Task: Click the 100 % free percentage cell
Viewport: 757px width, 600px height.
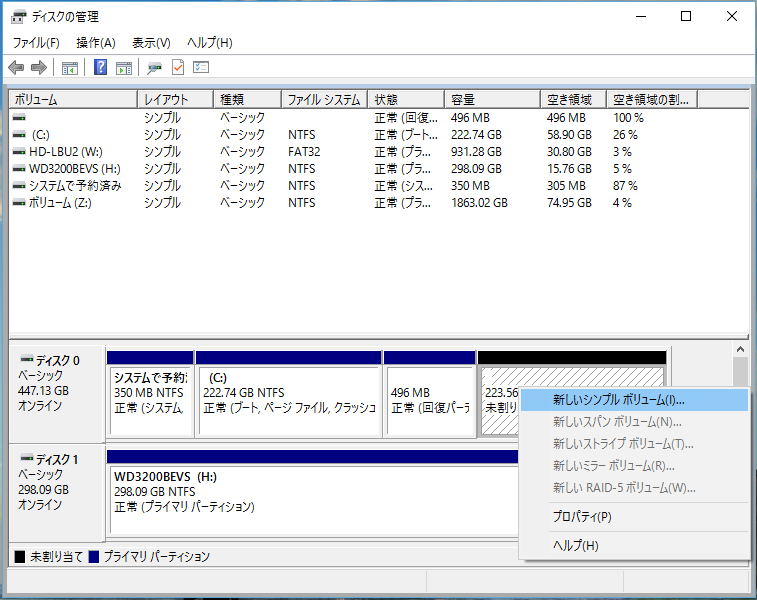Action: 628,117
